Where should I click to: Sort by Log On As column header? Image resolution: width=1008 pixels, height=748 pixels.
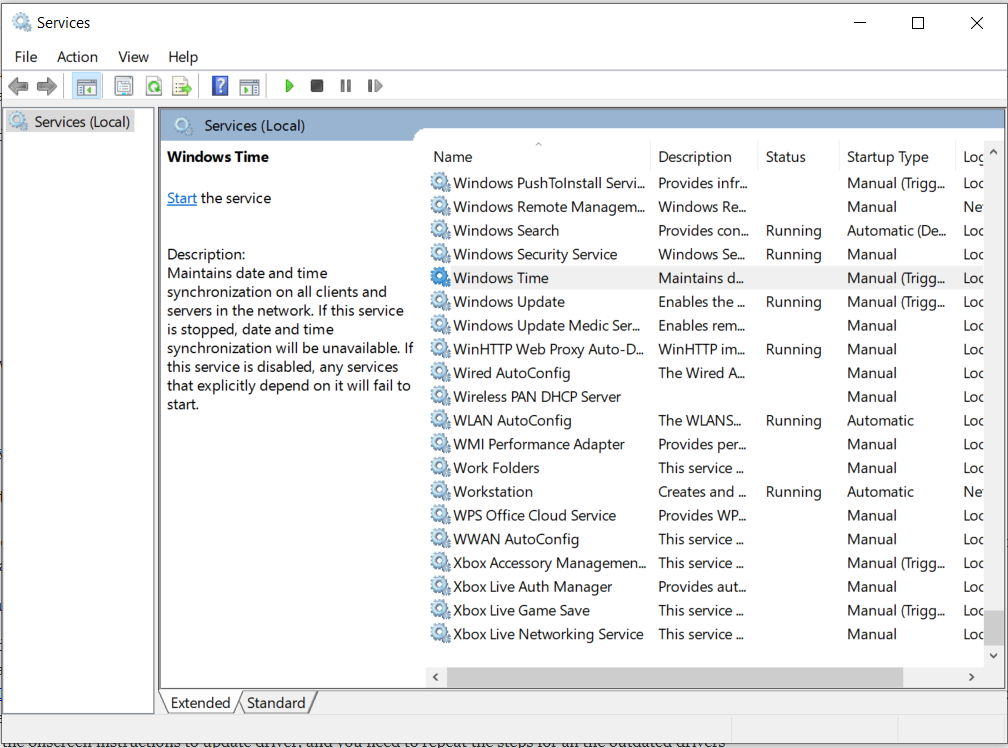coord(971,157)
